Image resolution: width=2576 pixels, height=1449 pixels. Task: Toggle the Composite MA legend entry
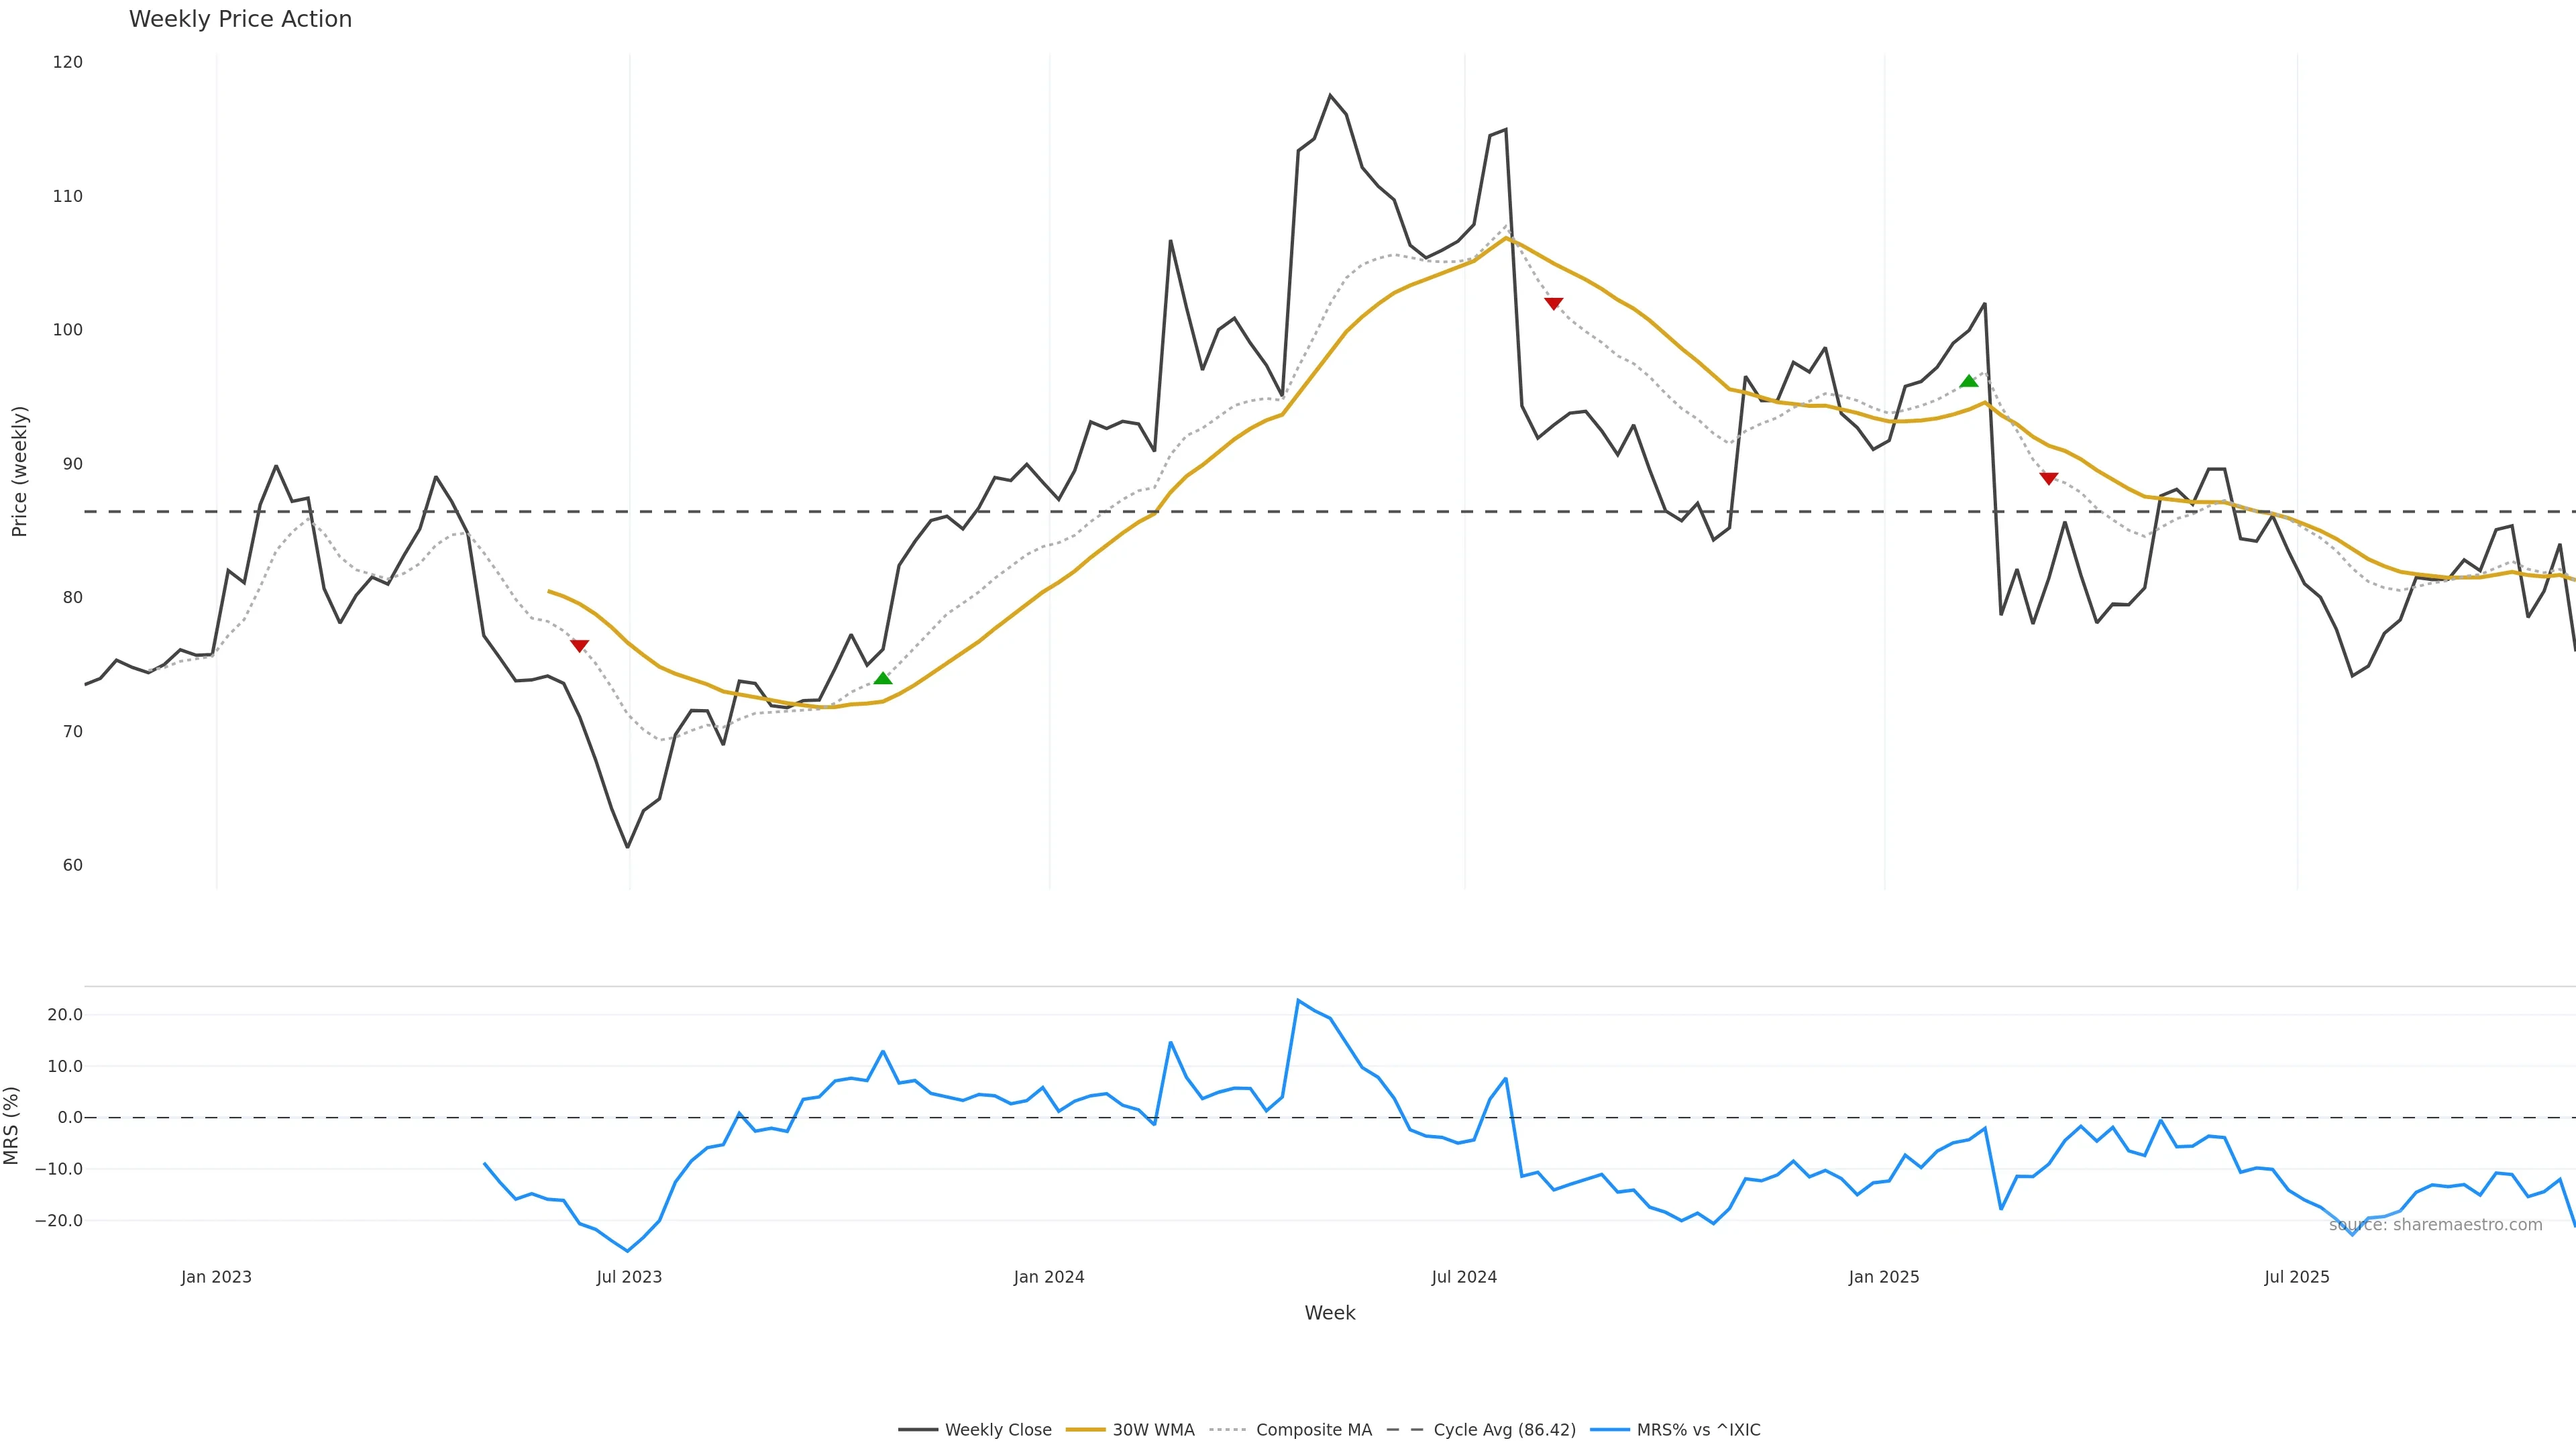[1313, 1430]
